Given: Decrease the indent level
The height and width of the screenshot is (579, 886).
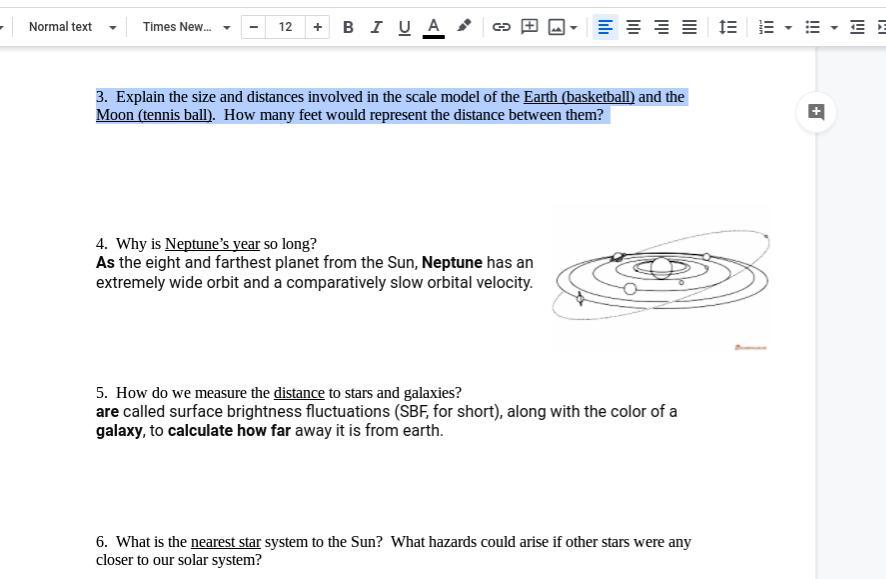Looking at the screenshot, I should point(857,27).
